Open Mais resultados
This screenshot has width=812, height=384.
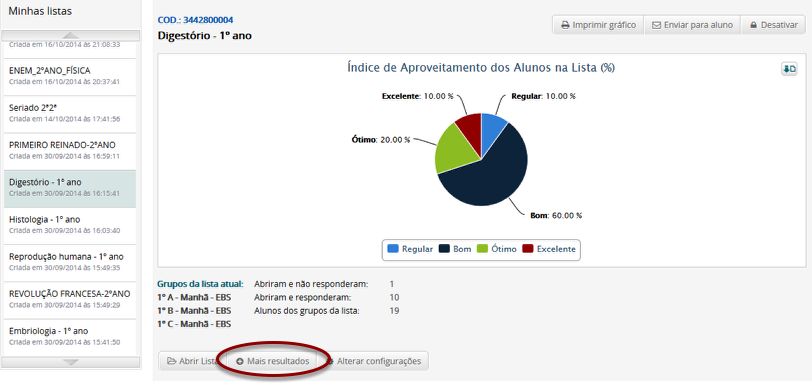click(273, 361)
